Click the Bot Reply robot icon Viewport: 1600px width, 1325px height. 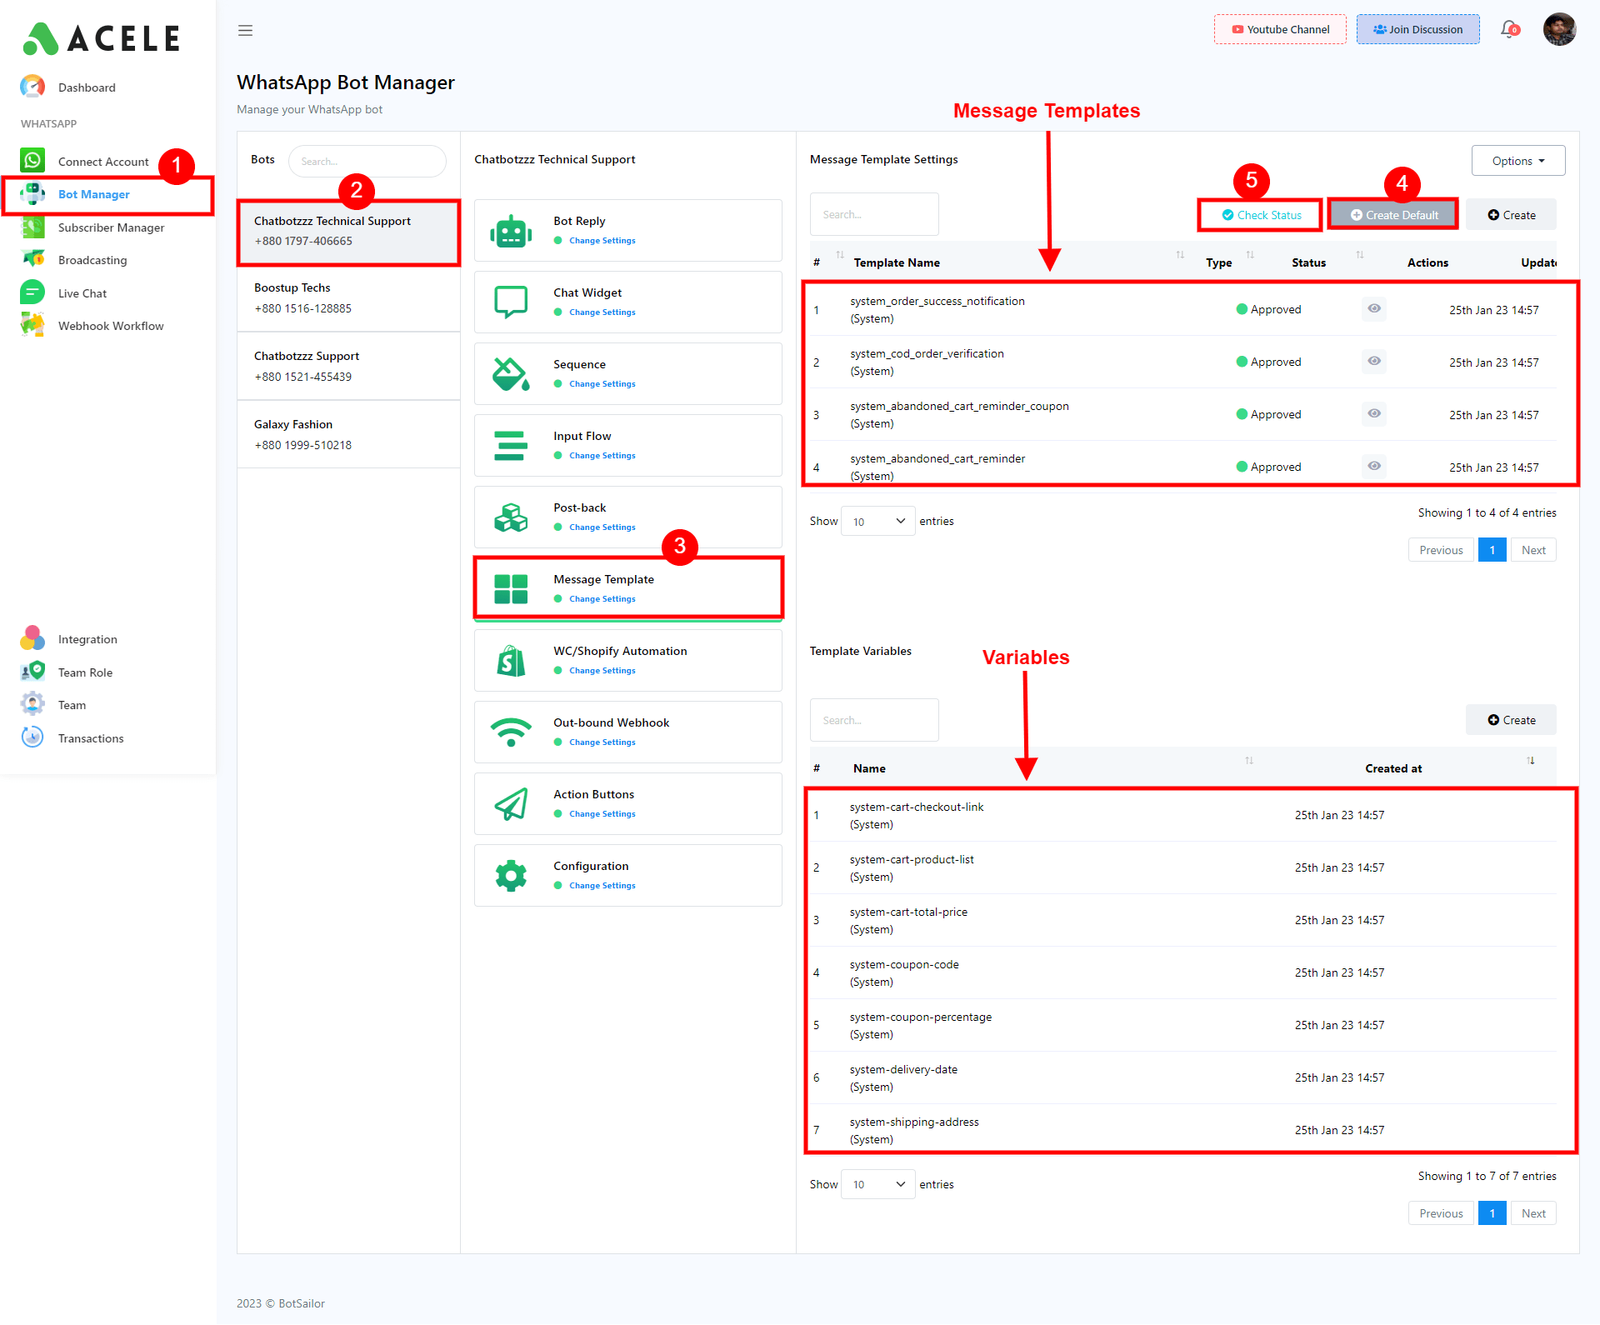coord(511,231)
